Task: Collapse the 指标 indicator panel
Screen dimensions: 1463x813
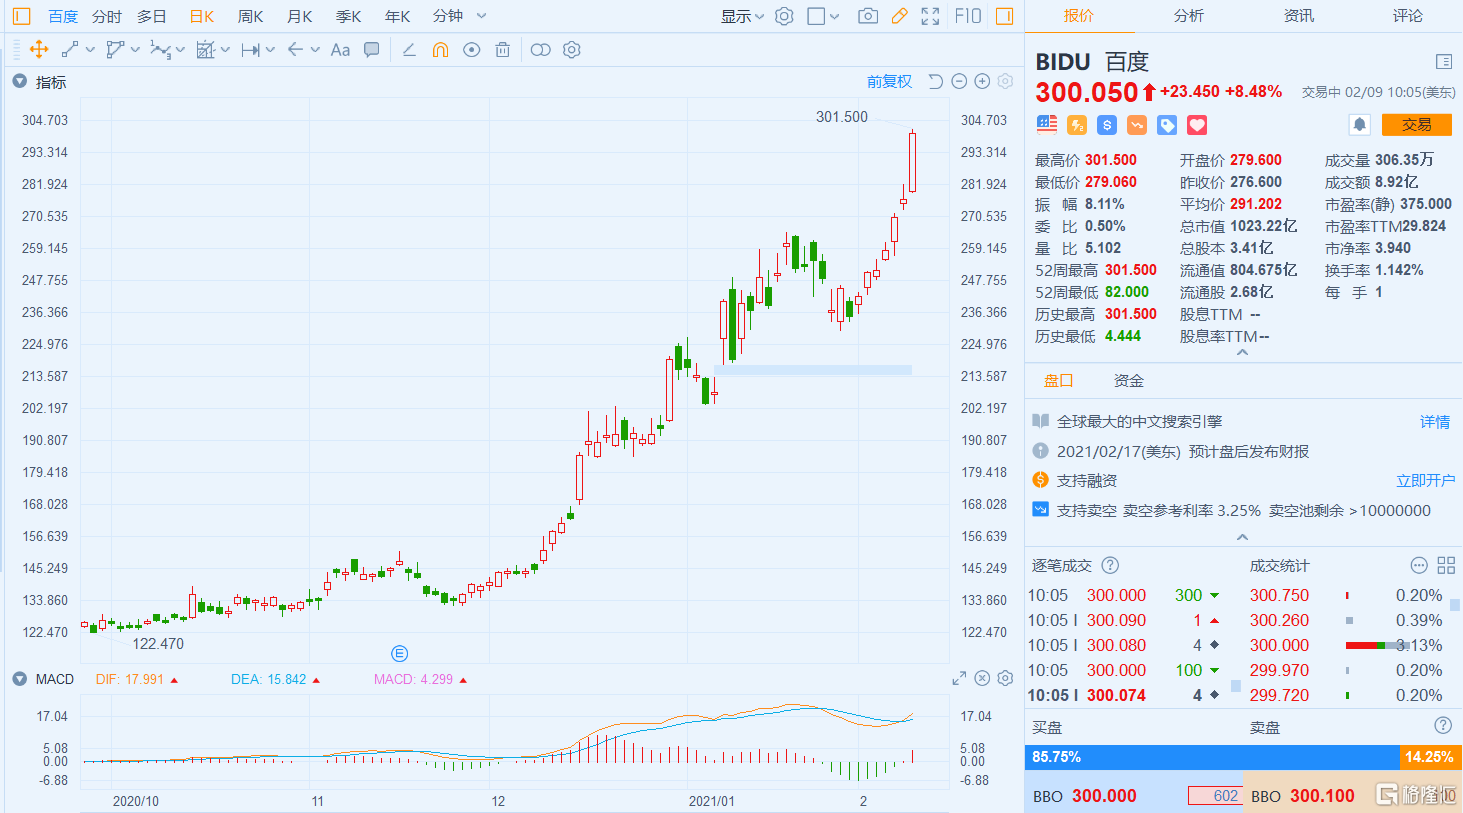Action: coord(19,81)
